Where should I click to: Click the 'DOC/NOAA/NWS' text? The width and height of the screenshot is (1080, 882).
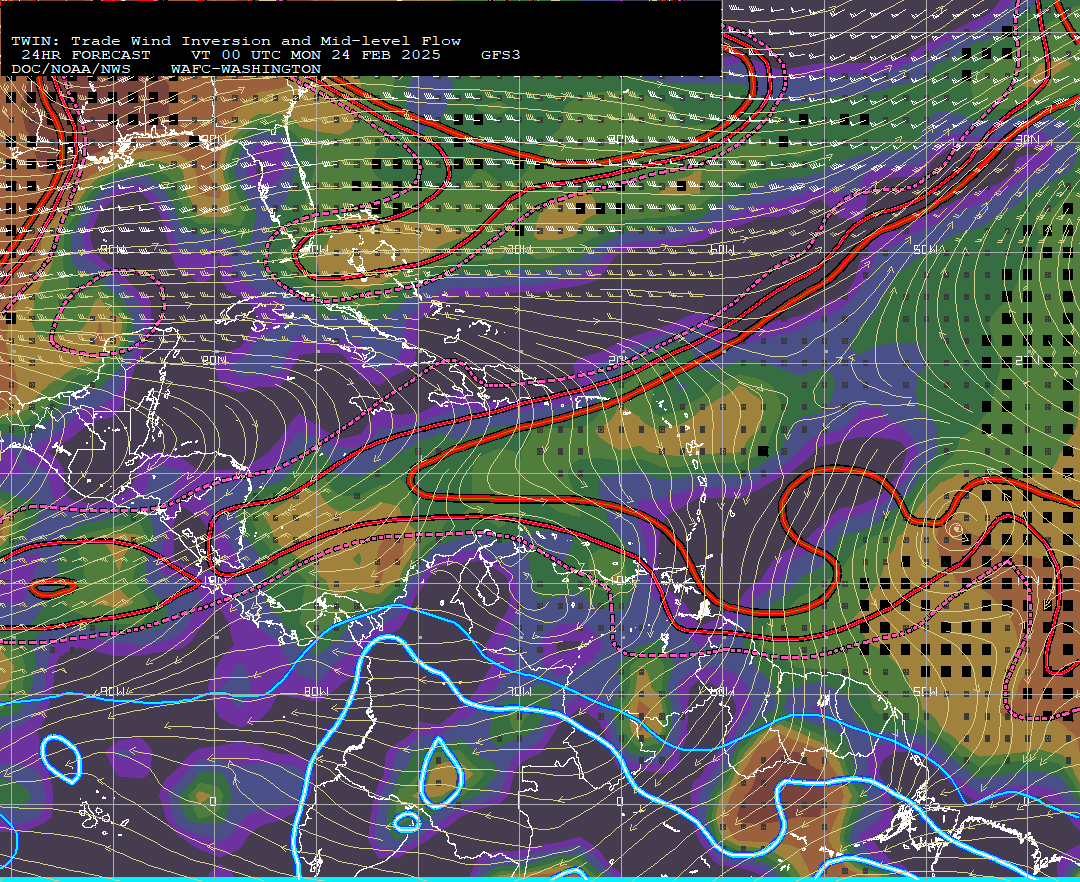[x=71, y=69]
